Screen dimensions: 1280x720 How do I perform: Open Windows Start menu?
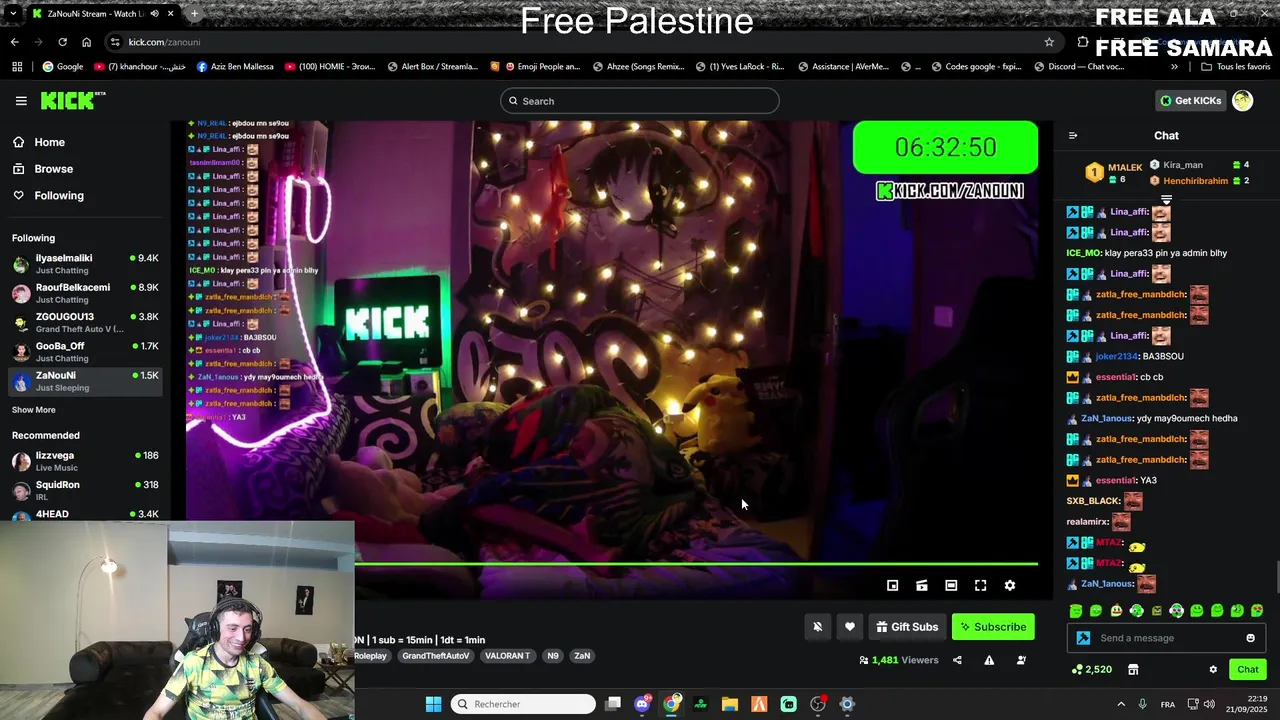click(433, 704)
